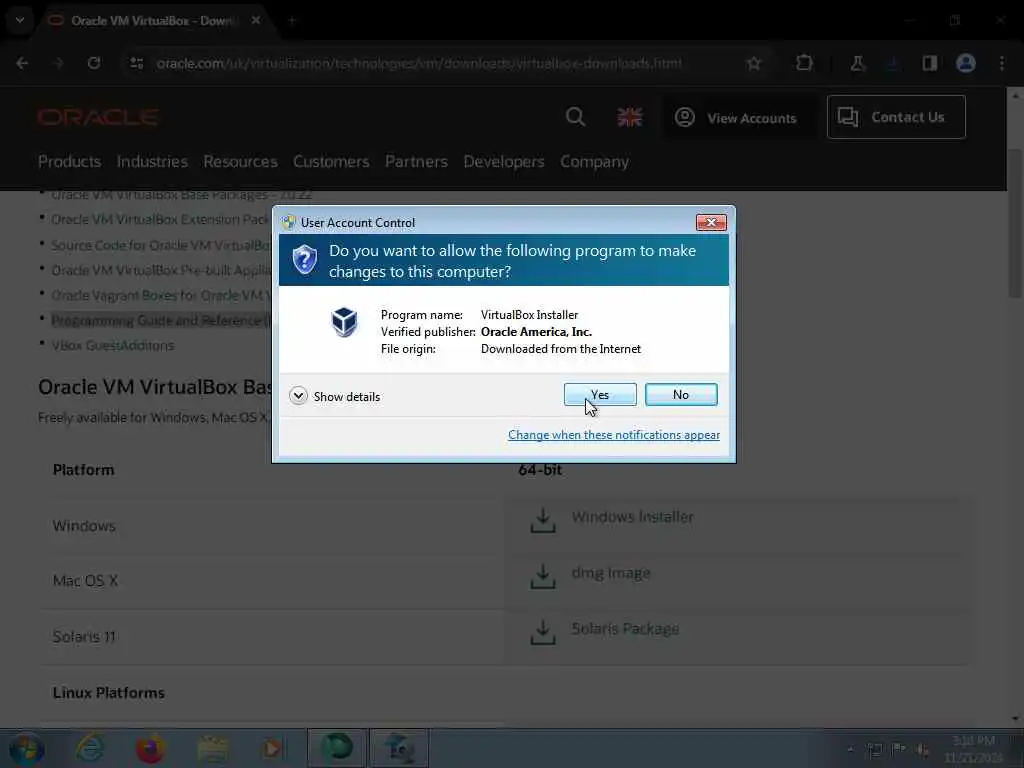
Task: Reload the Oracle page
Action: (x=94, y=63)
